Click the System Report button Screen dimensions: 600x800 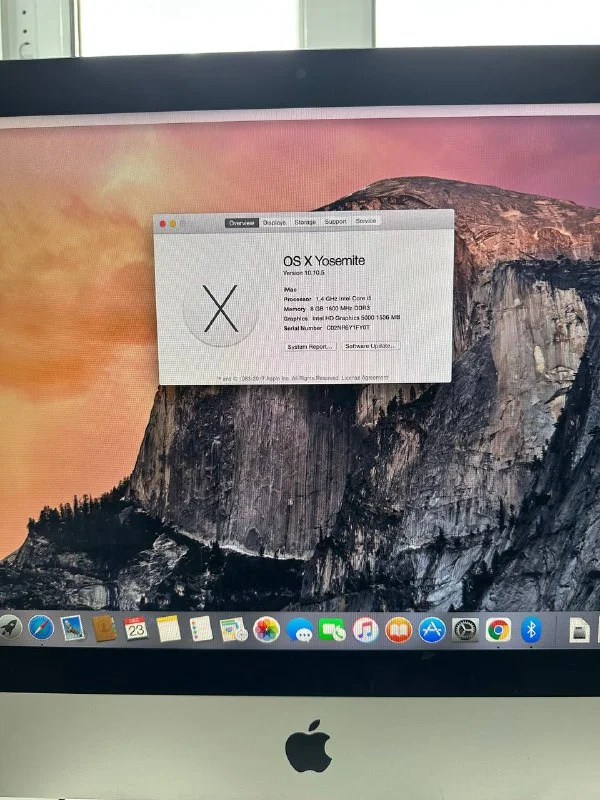(x=310, y=346)
